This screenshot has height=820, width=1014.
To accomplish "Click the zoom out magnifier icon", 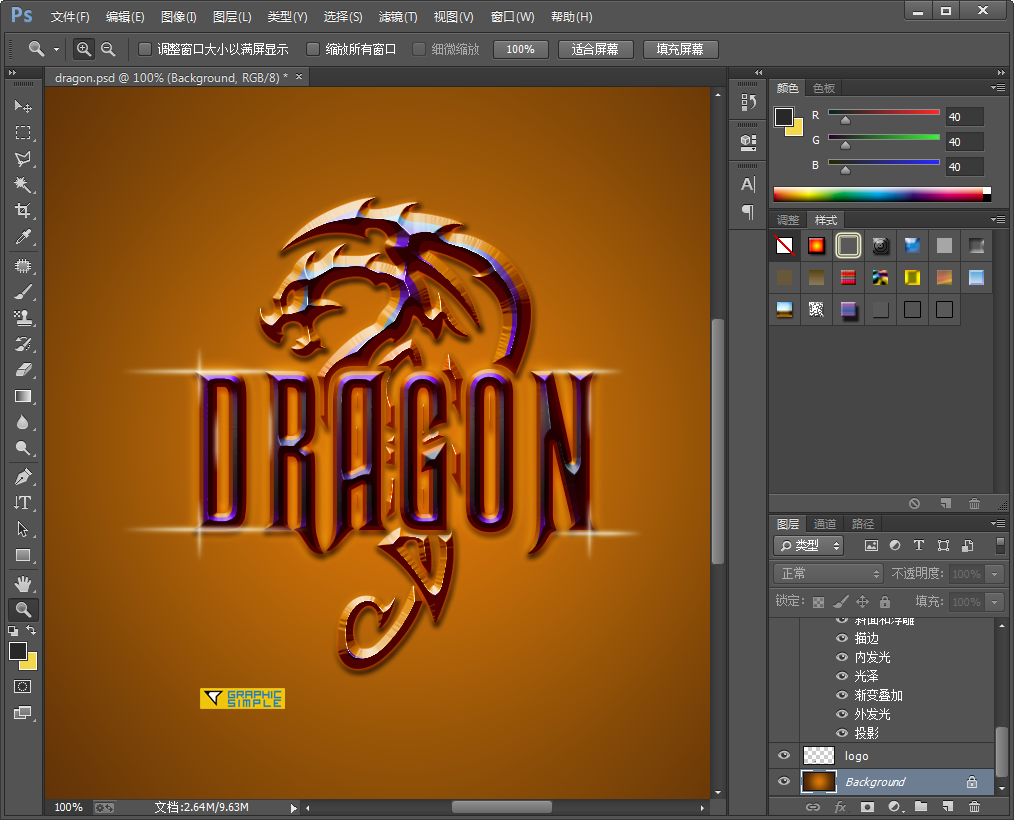I will click(108, 49).
